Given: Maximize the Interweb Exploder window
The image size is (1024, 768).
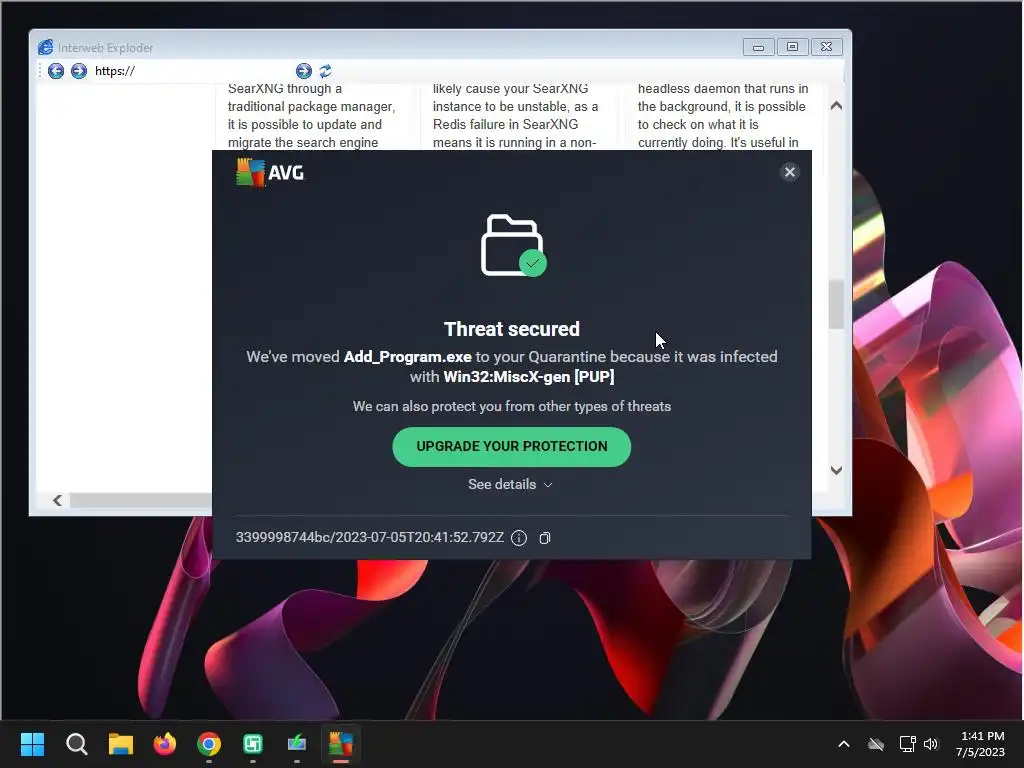Looking at the screenshot, I should (792, 47).
